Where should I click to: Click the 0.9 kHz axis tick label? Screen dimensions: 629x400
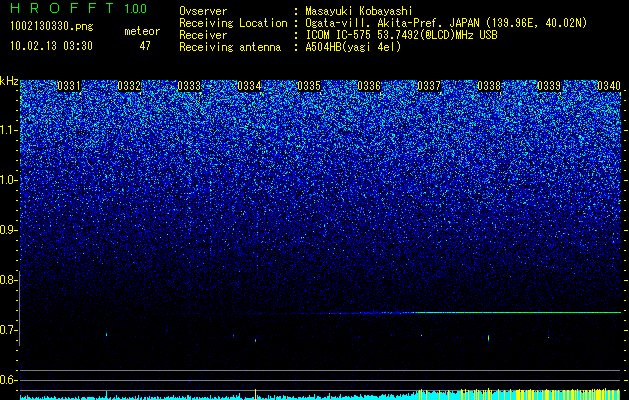(x=8, y=230)
